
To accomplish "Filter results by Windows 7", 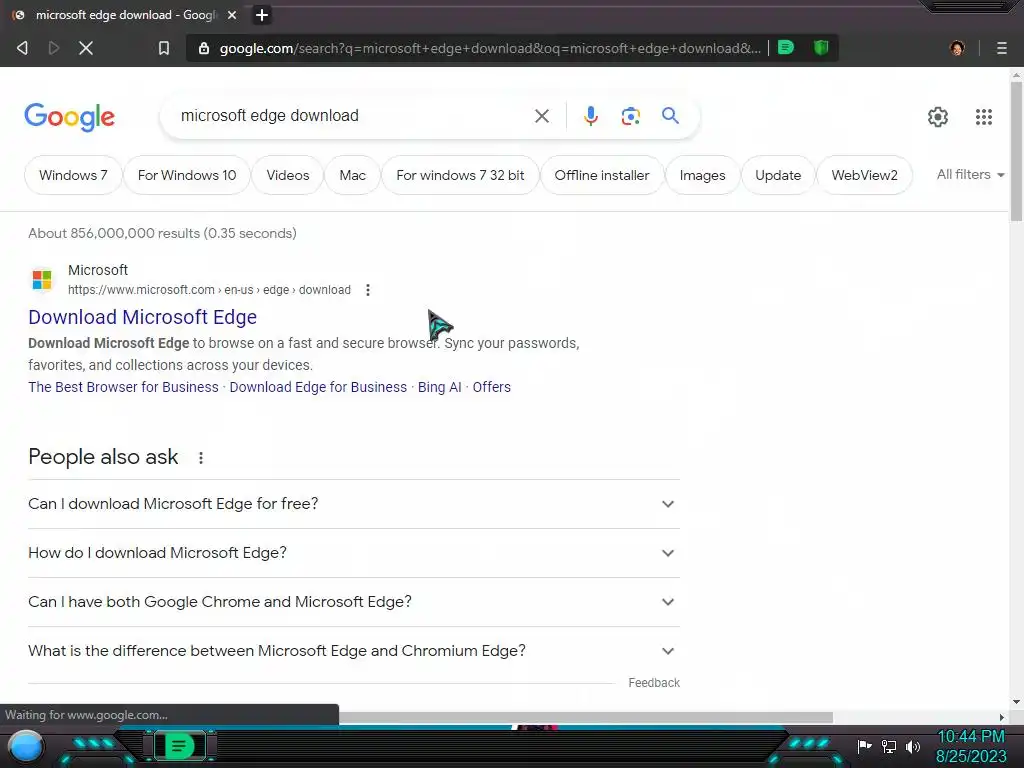I will click(73, 175).
